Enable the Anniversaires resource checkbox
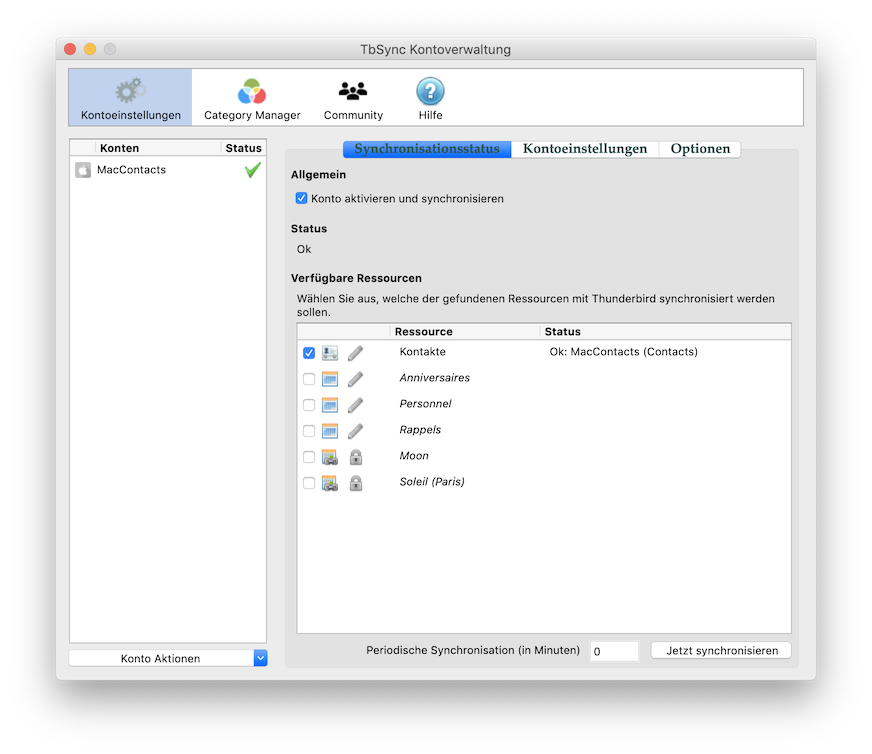This screenshot has width=872, height=754. coord(309,379)
